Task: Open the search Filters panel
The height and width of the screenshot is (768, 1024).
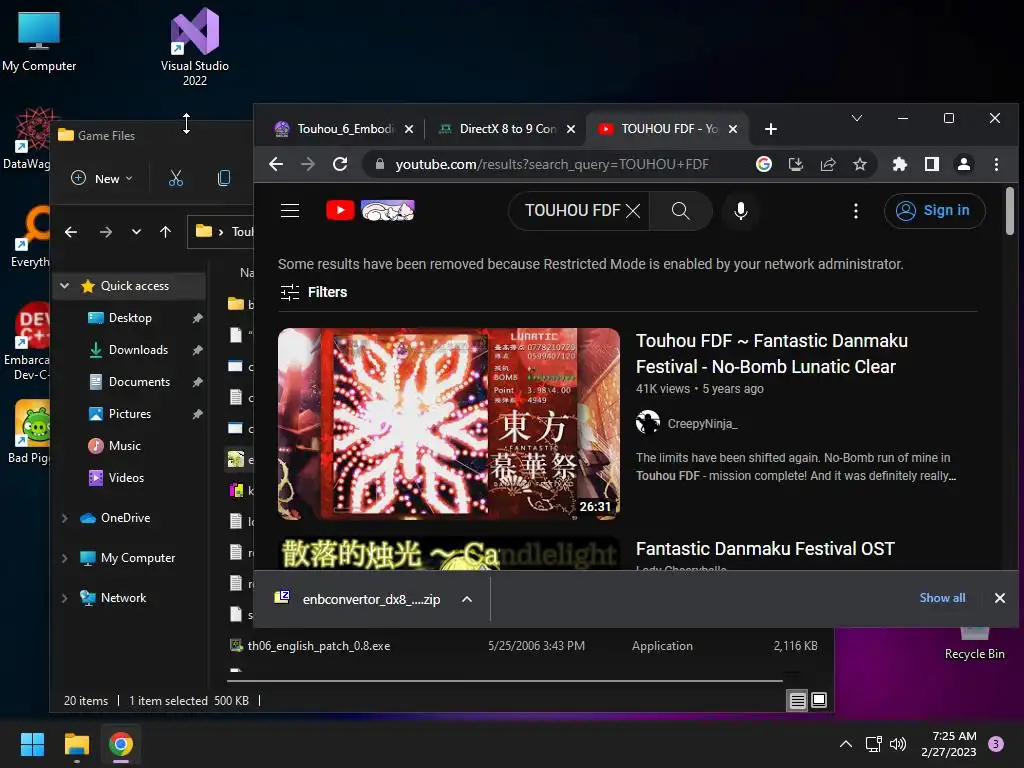Action: click(313, 292)
